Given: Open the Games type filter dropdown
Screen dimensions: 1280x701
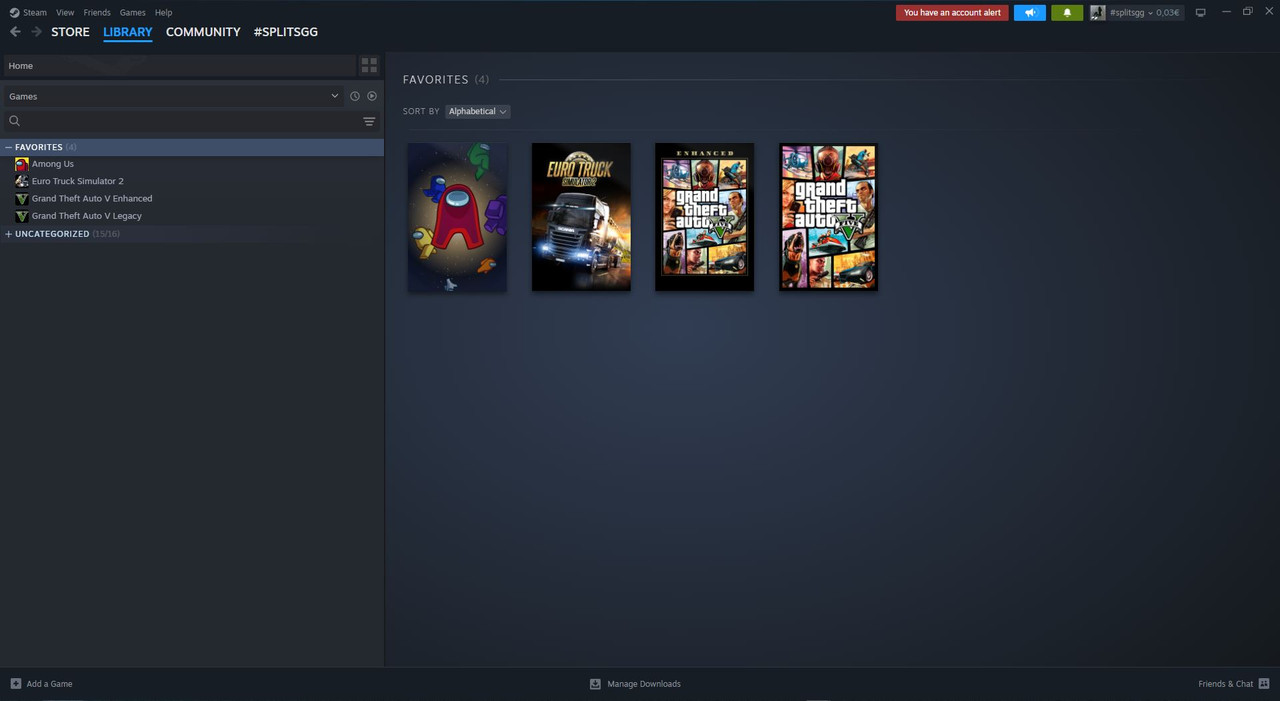Looking at the screenshot, I should [x=174, y=96].
